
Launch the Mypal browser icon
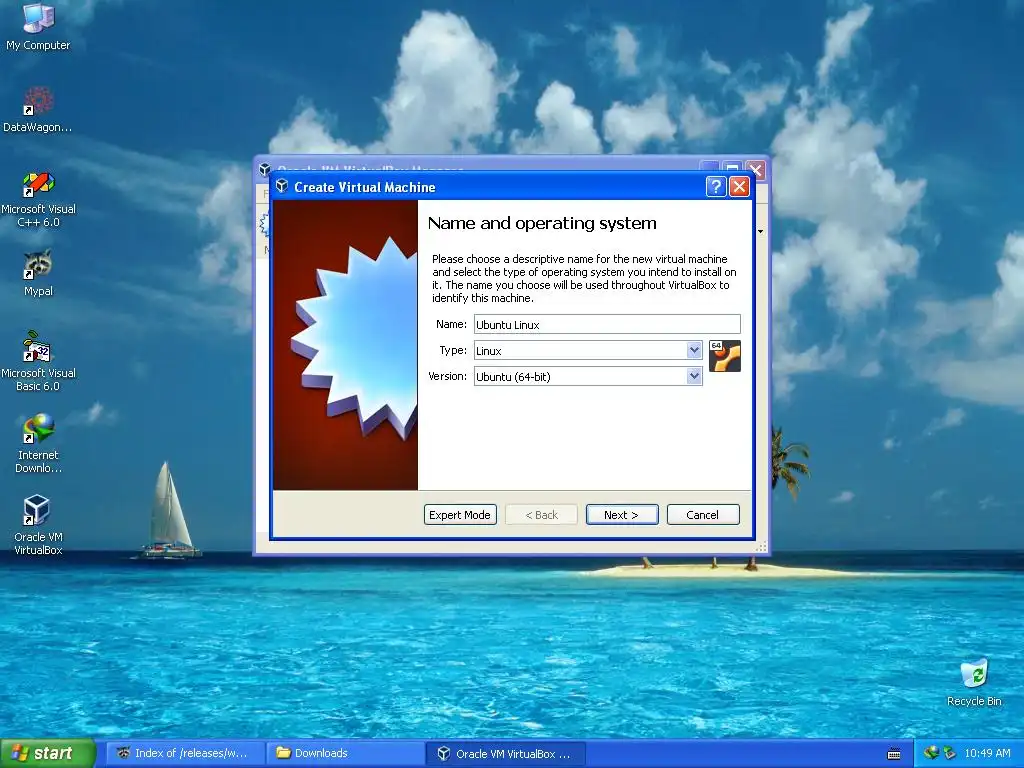[x=38, y=274]
